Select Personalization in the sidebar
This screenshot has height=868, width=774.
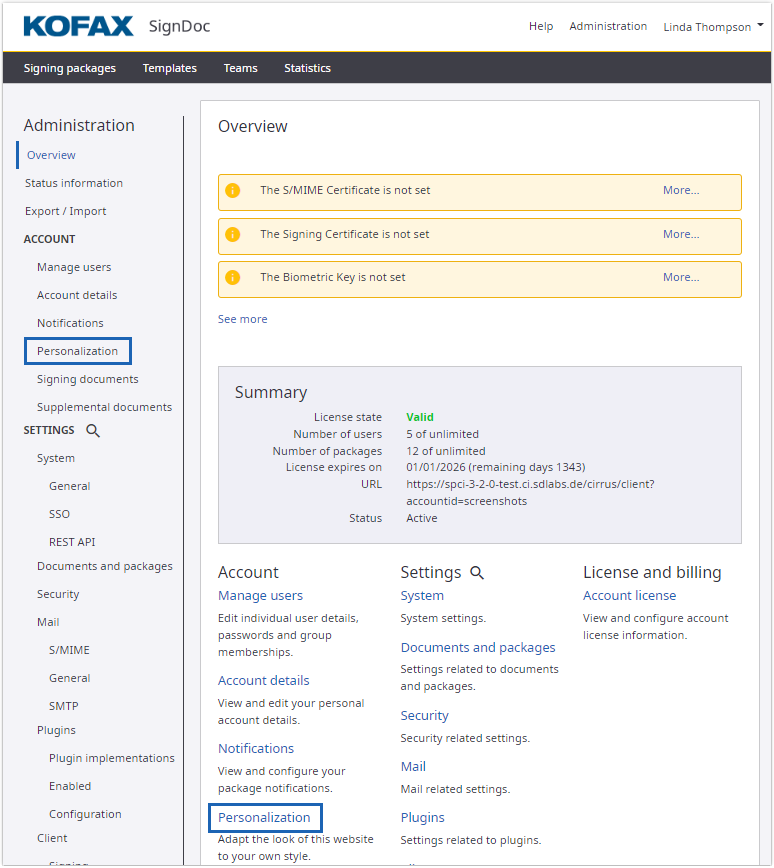point(77,351)
